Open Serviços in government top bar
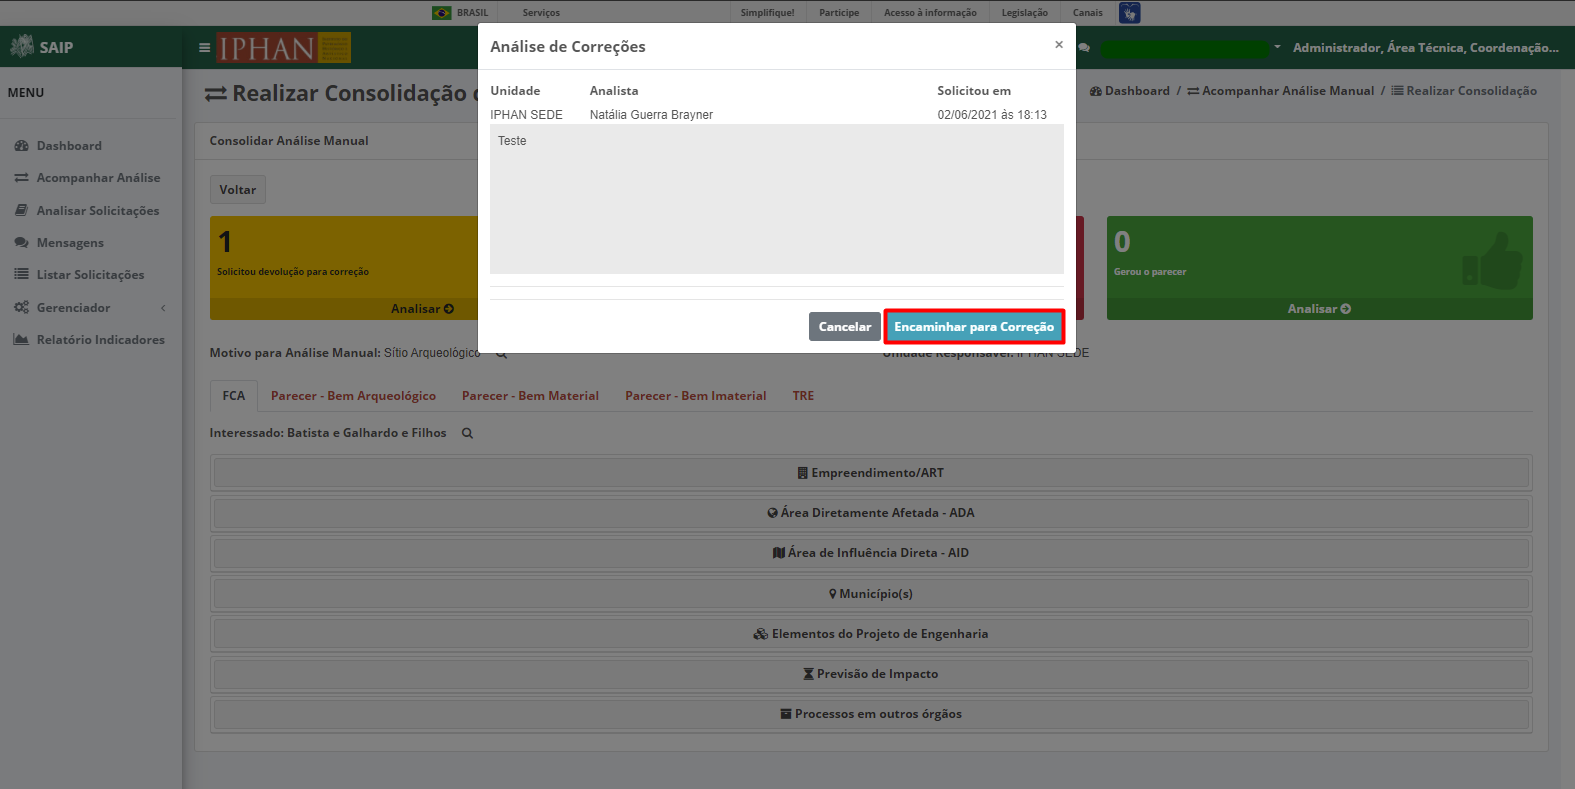 point(541,13)
